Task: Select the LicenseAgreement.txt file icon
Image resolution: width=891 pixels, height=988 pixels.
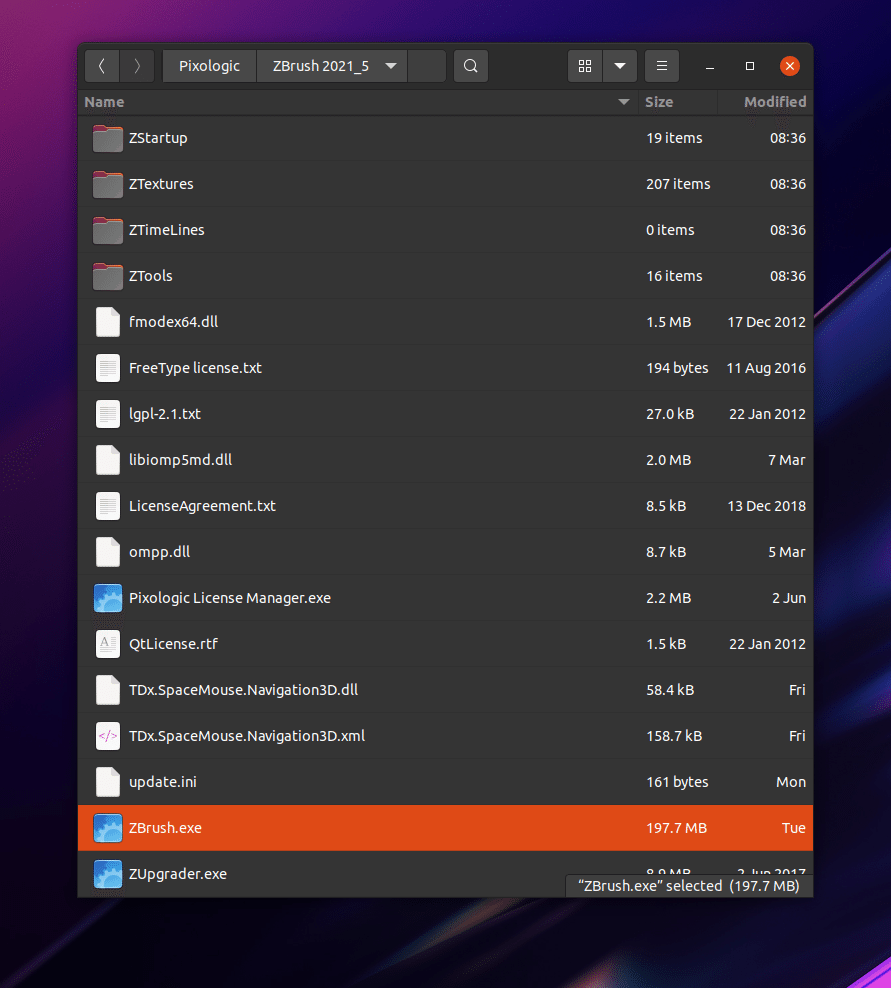Action: click(108, 506)
